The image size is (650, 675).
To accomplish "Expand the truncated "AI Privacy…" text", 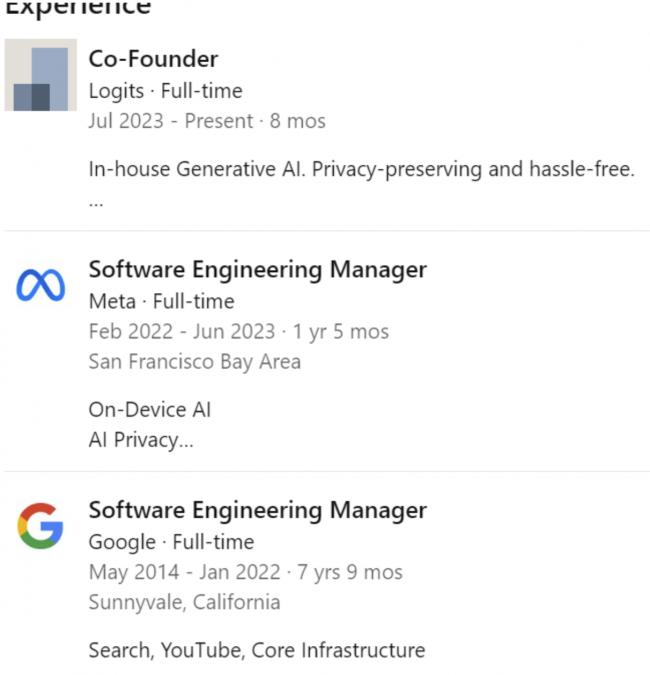I will tap(140, 441).
